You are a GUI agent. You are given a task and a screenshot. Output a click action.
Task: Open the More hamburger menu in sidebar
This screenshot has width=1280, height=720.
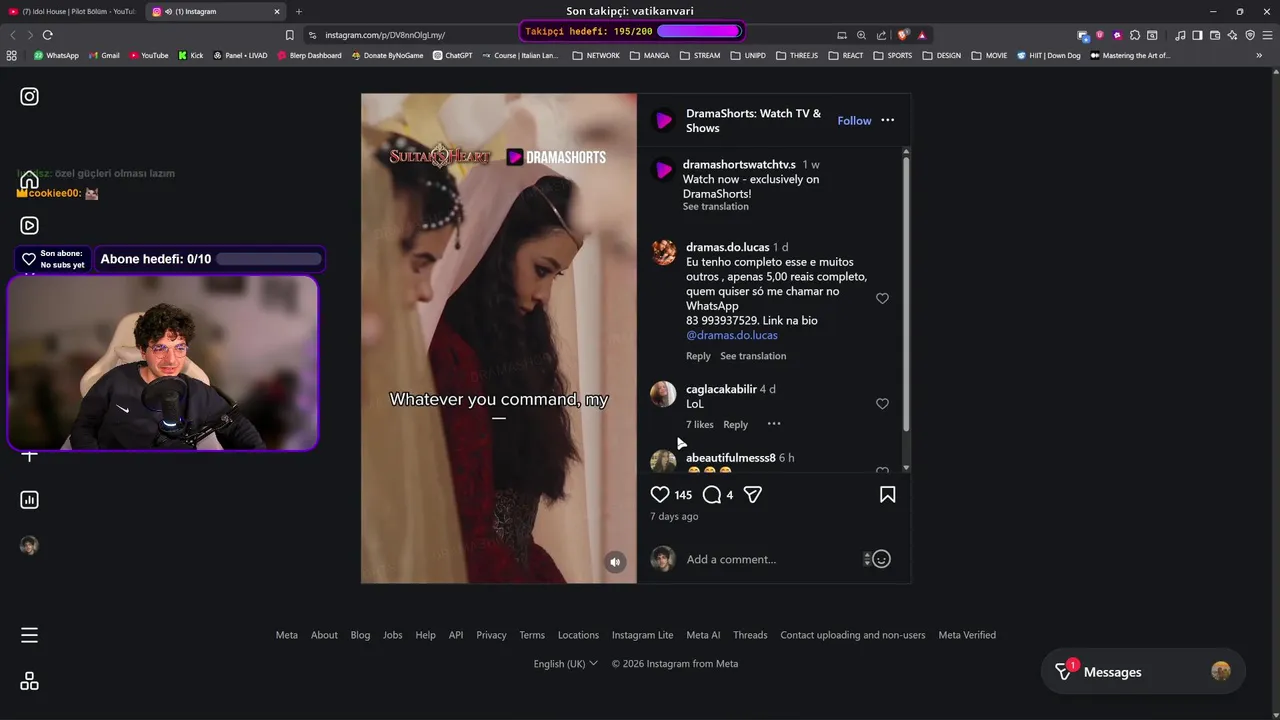tap(30, 635)
